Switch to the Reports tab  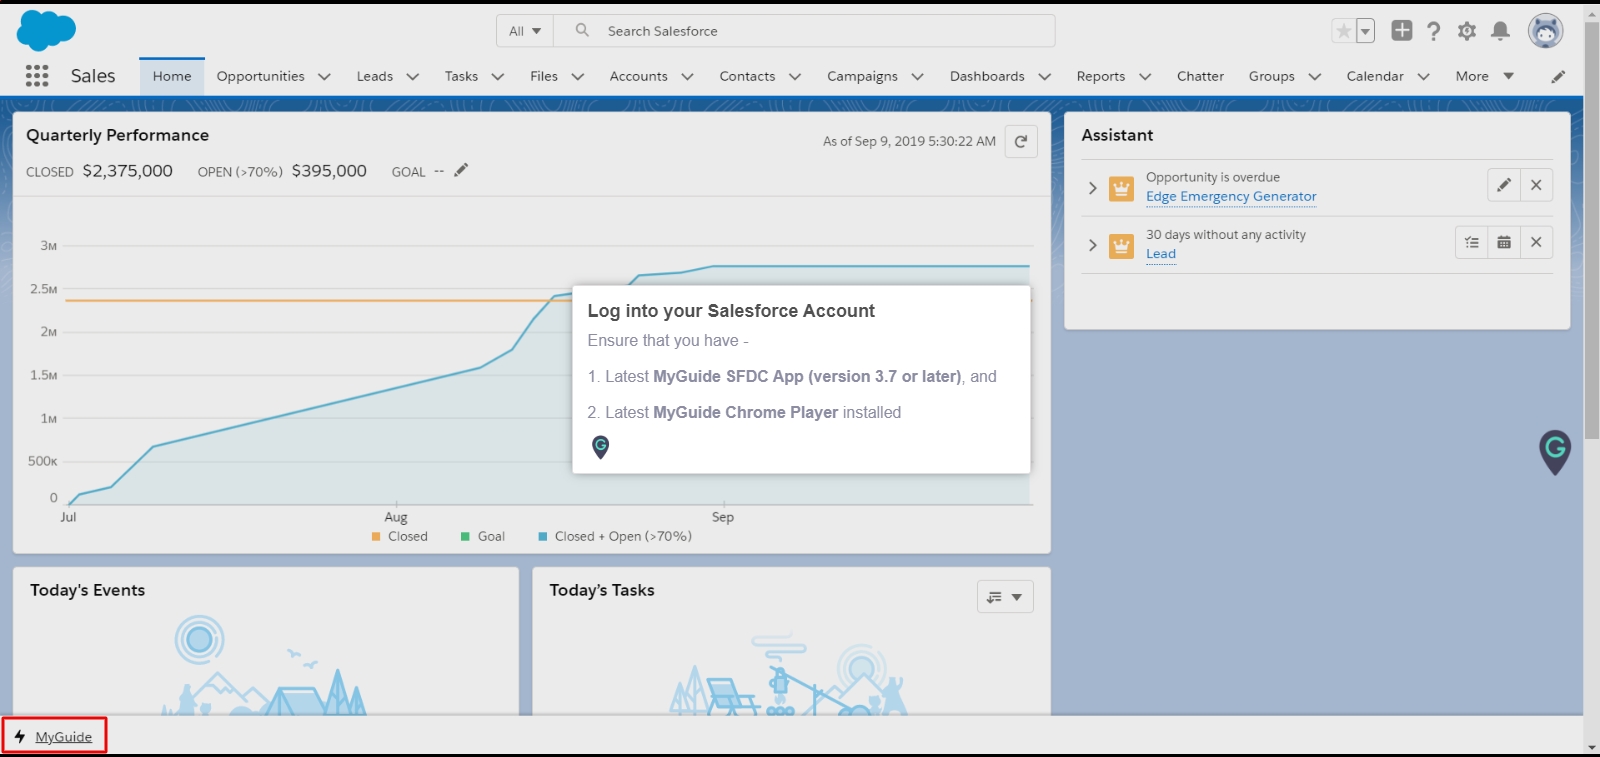point(1101,76)
